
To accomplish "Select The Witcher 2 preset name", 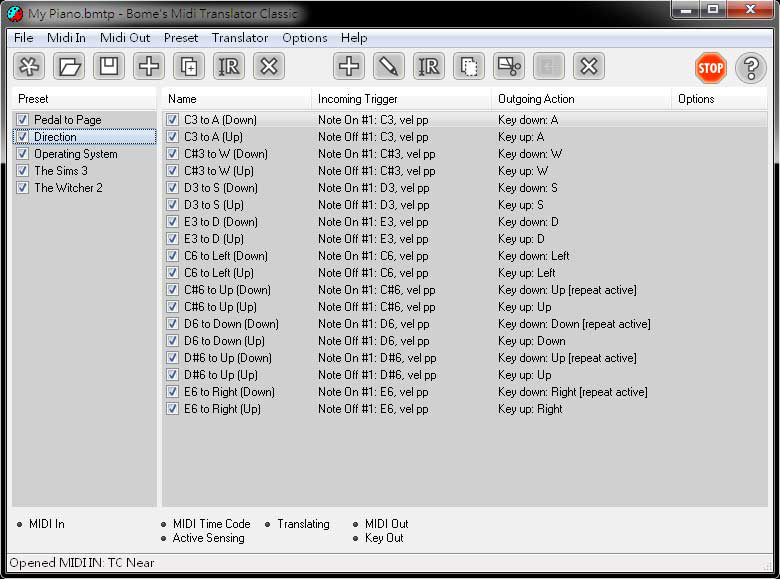I will click(68, 188).
